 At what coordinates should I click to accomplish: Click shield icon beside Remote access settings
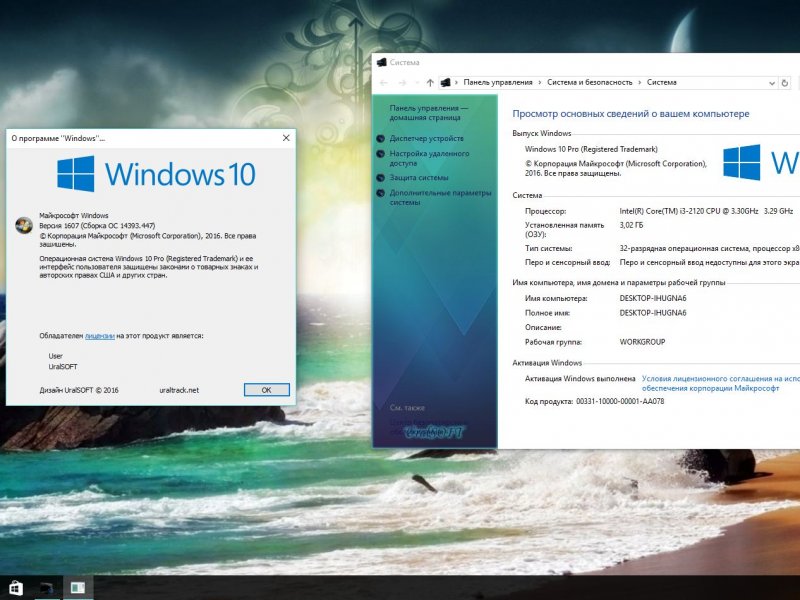coord(380,154)
